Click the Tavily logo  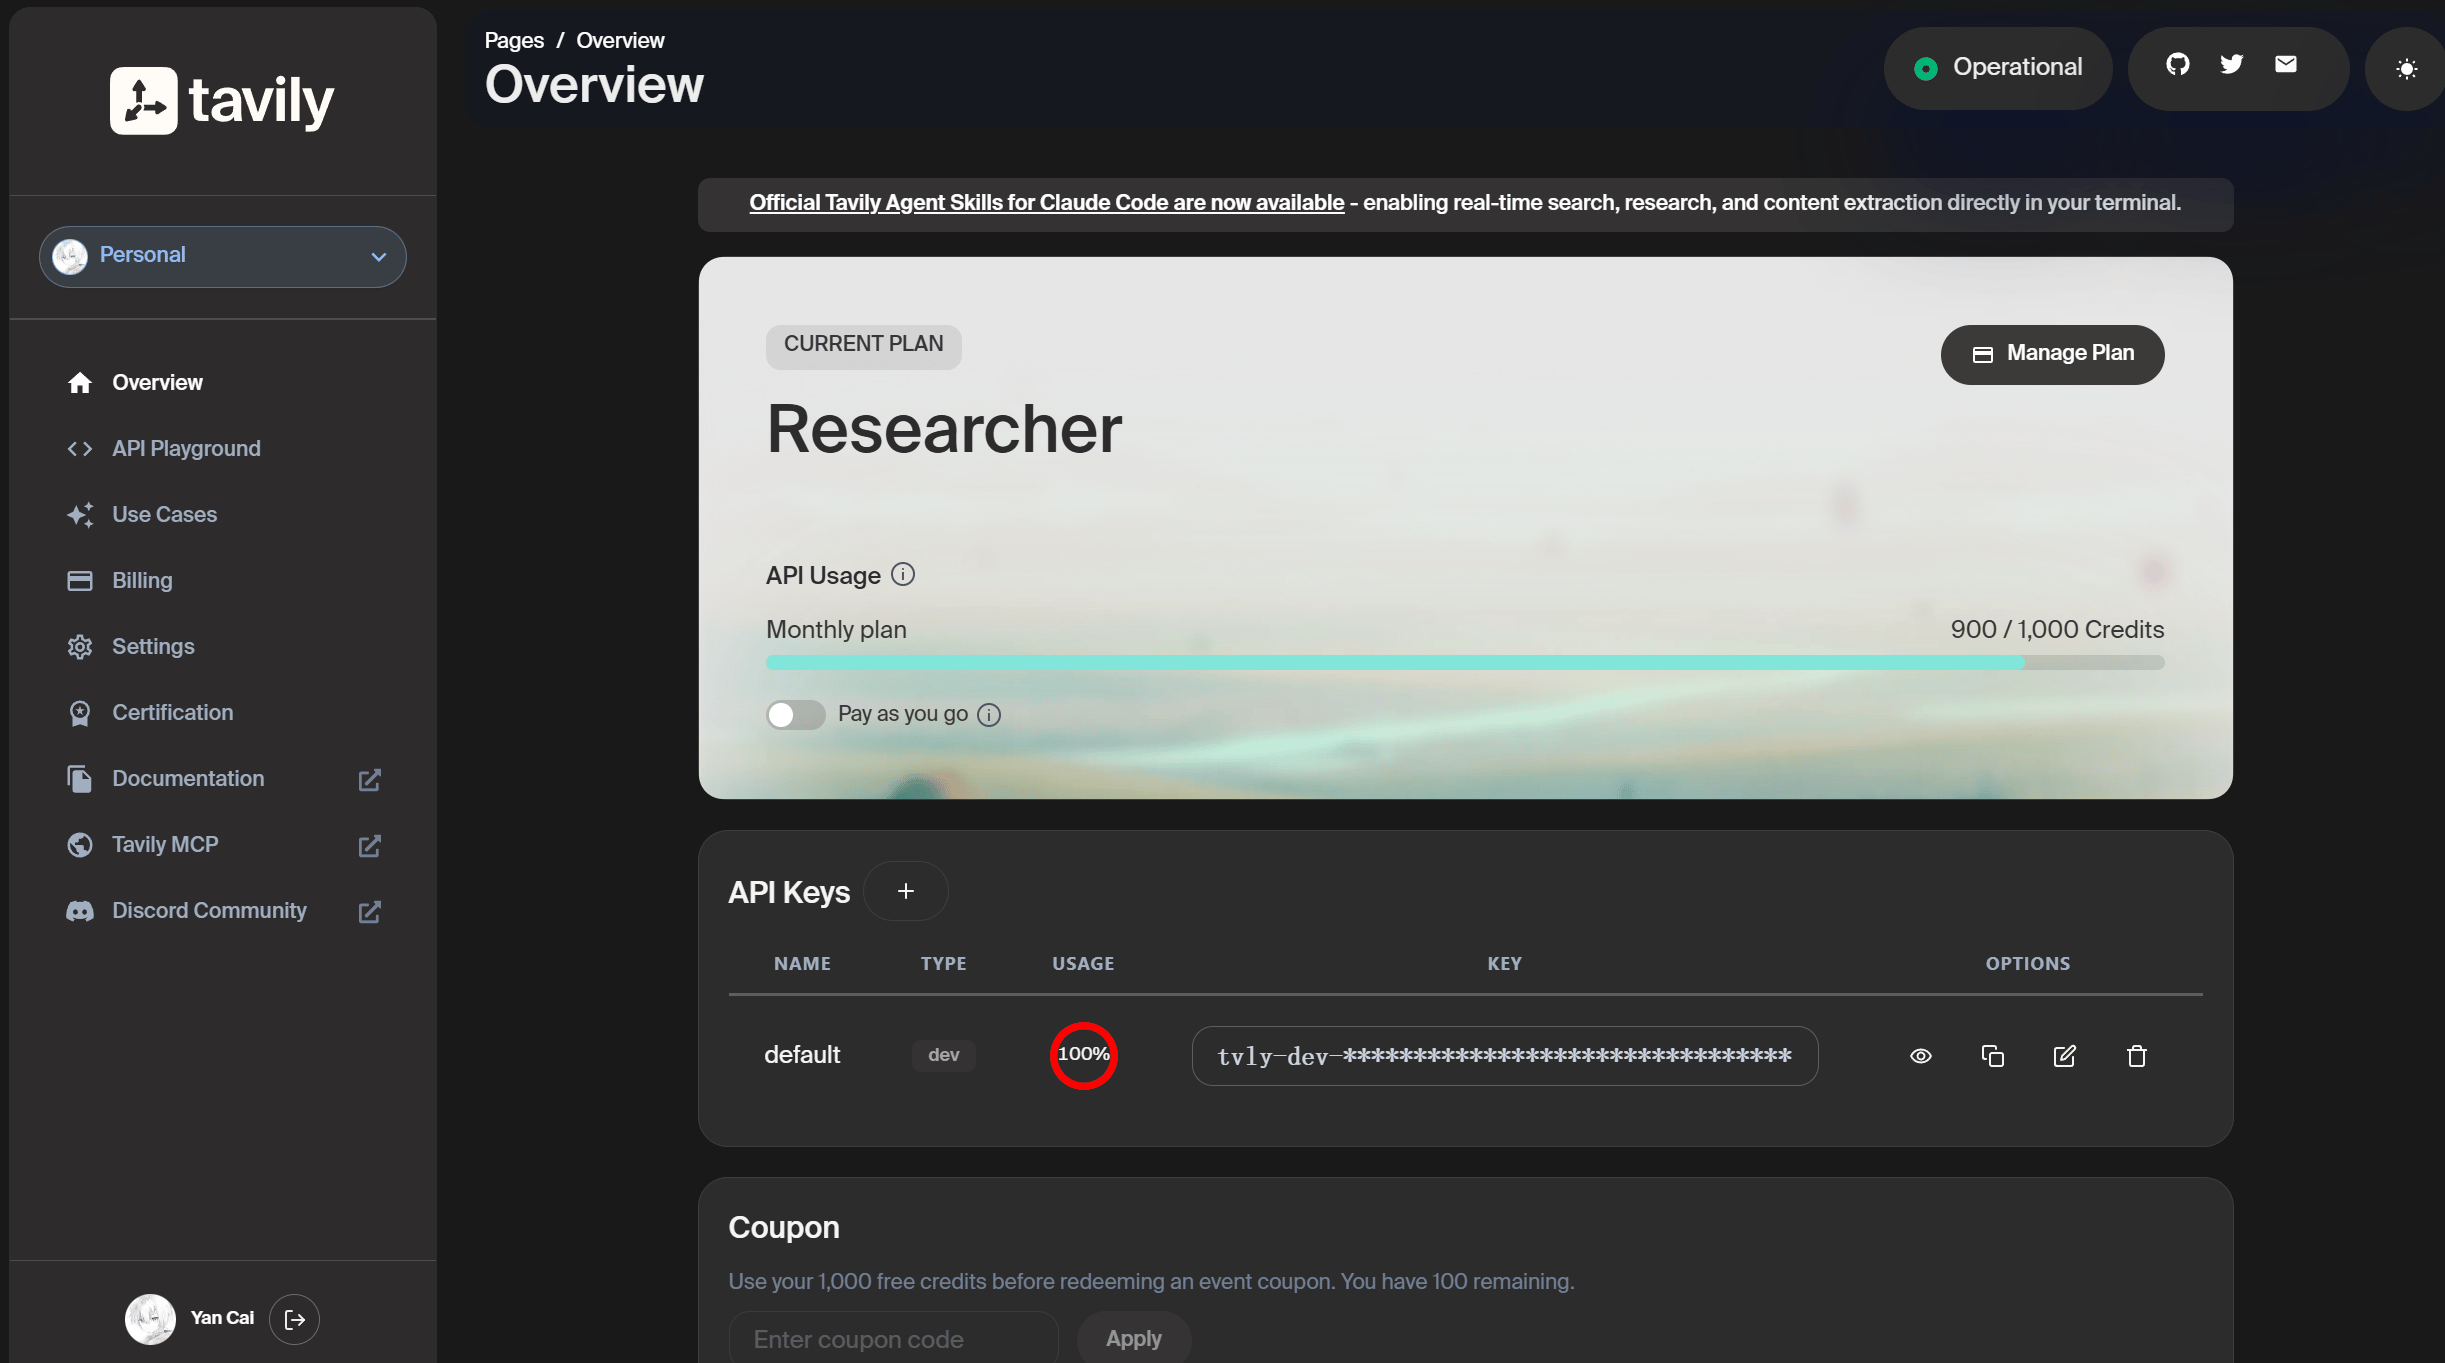tap(222, 100)
